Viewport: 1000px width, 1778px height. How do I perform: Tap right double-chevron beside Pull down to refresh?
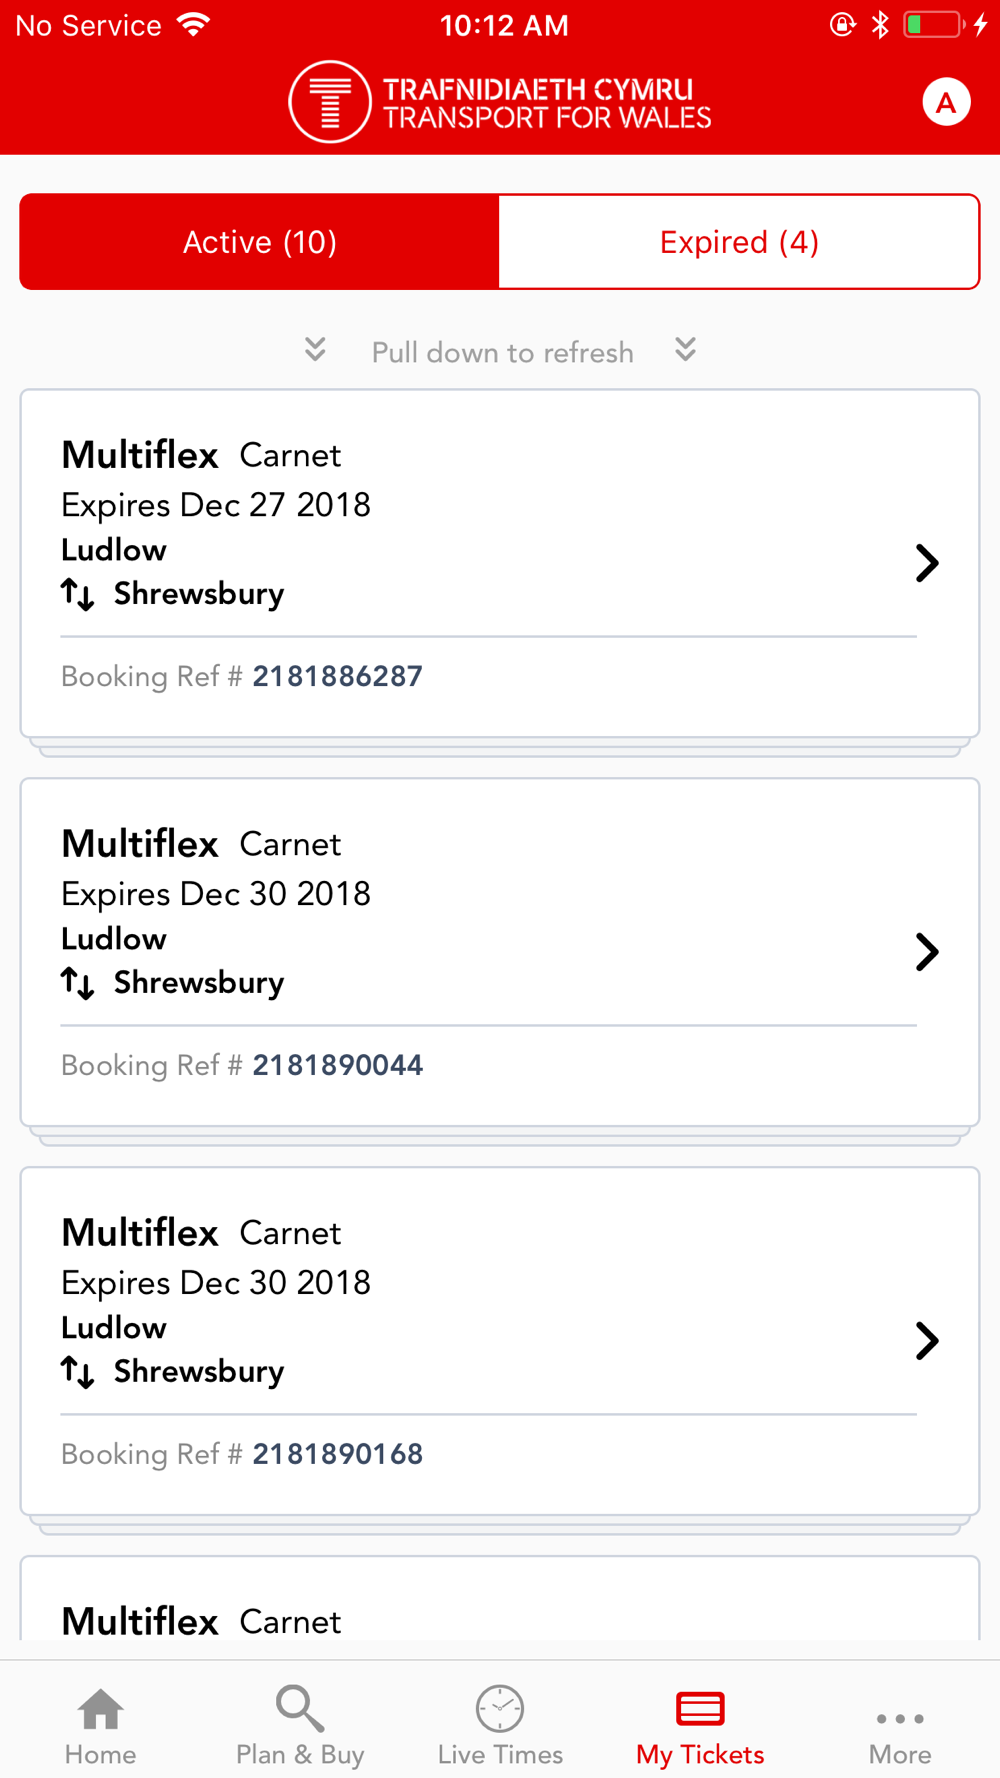click(685, 349)
